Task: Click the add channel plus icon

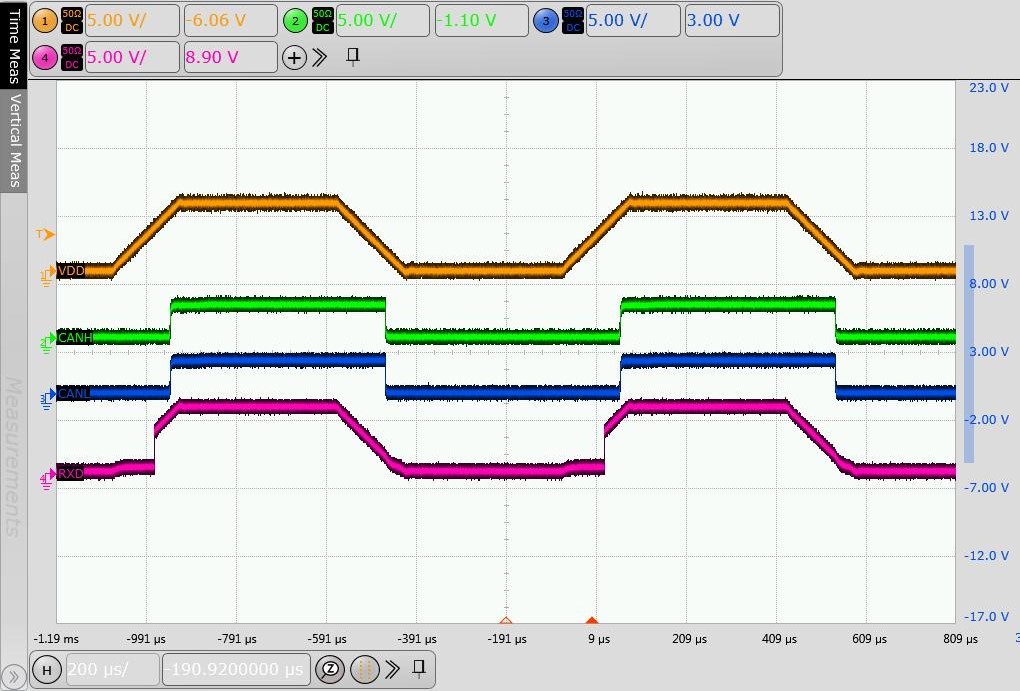Action: pyautogui.click(x=294, y=57)
